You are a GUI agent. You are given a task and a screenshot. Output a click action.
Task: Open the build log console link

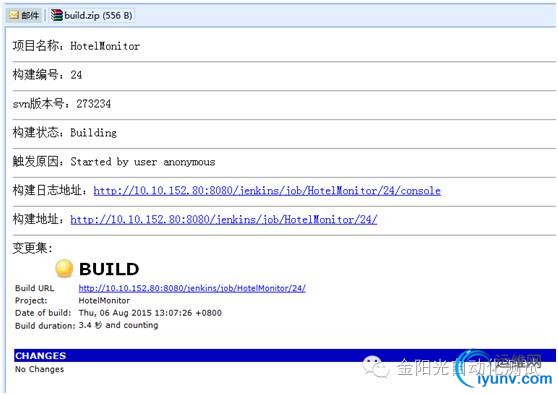click(x=267, y=191)
